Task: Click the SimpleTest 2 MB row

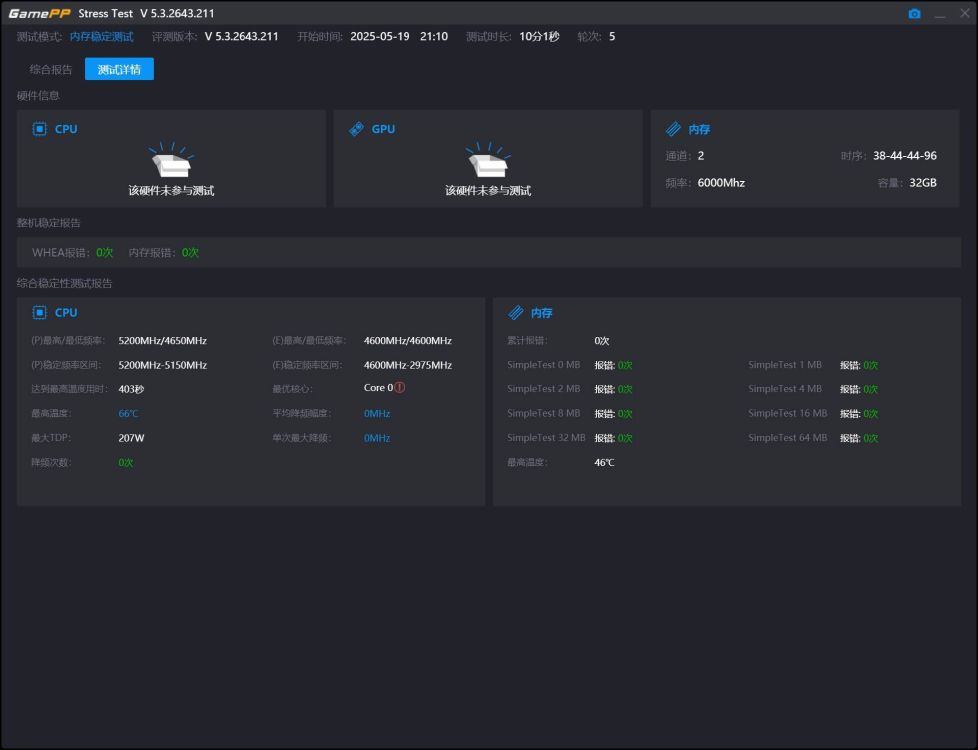Action: point(569,389)
